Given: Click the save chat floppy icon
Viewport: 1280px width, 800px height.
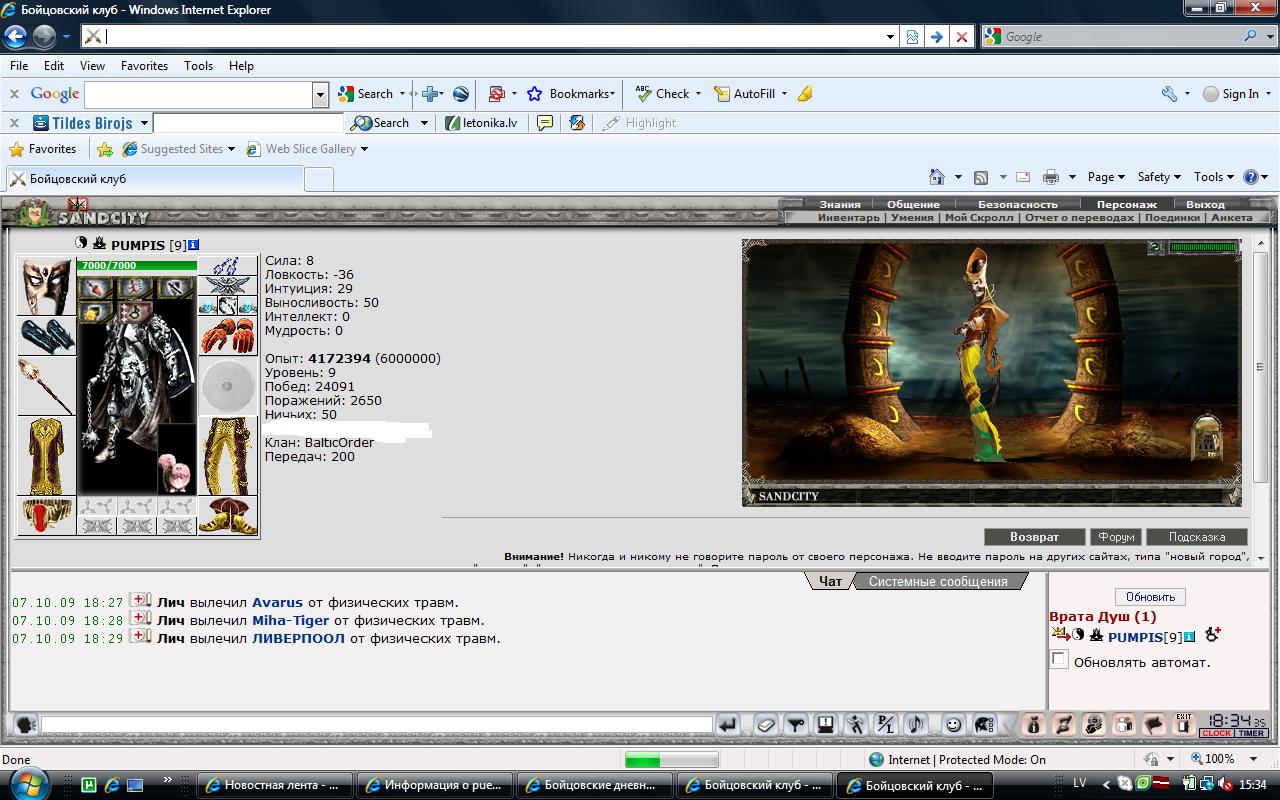Looking at the screenshot, I should [825, 725].
